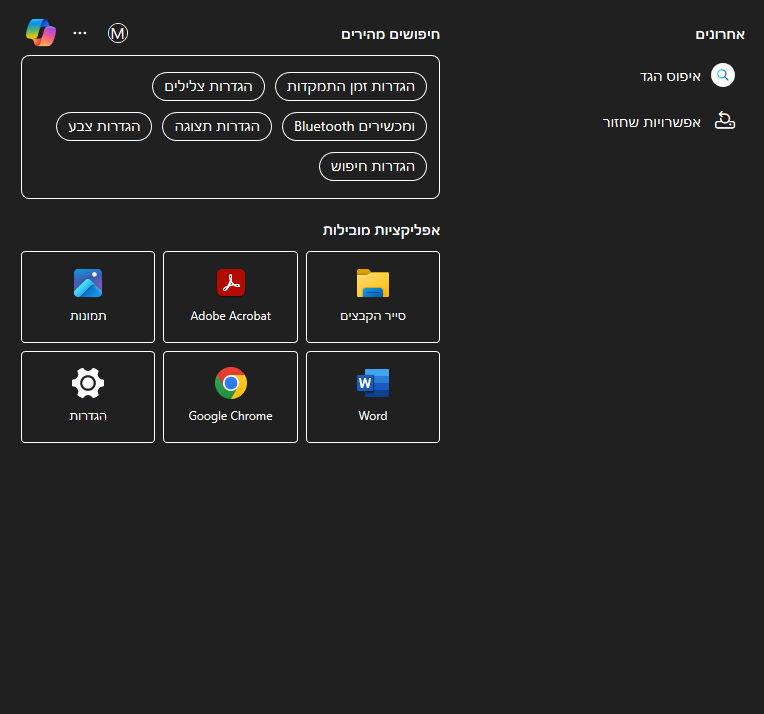The image size is (764, 714).
Task: Select the הגדרות צבע quick search
Action: [x=104, y=127]
